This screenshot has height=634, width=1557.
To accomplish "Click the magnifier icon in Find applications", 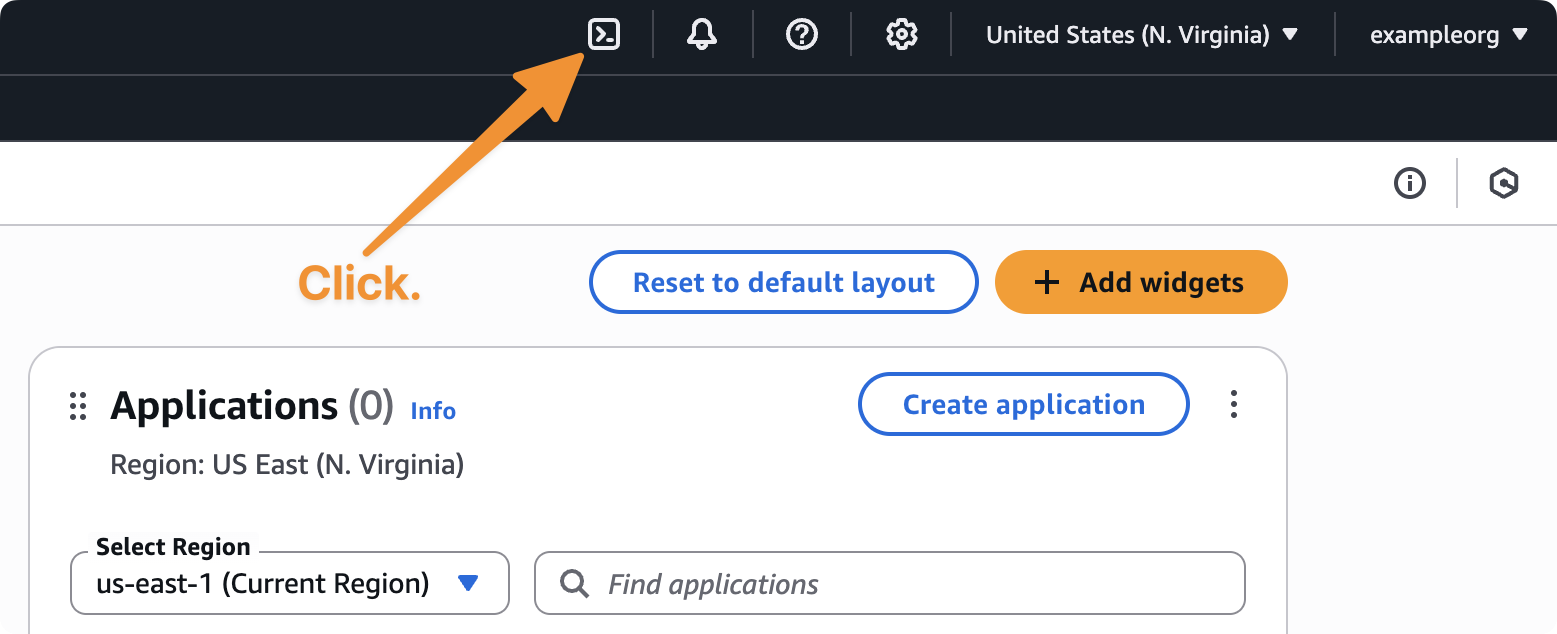I will 573,583.
